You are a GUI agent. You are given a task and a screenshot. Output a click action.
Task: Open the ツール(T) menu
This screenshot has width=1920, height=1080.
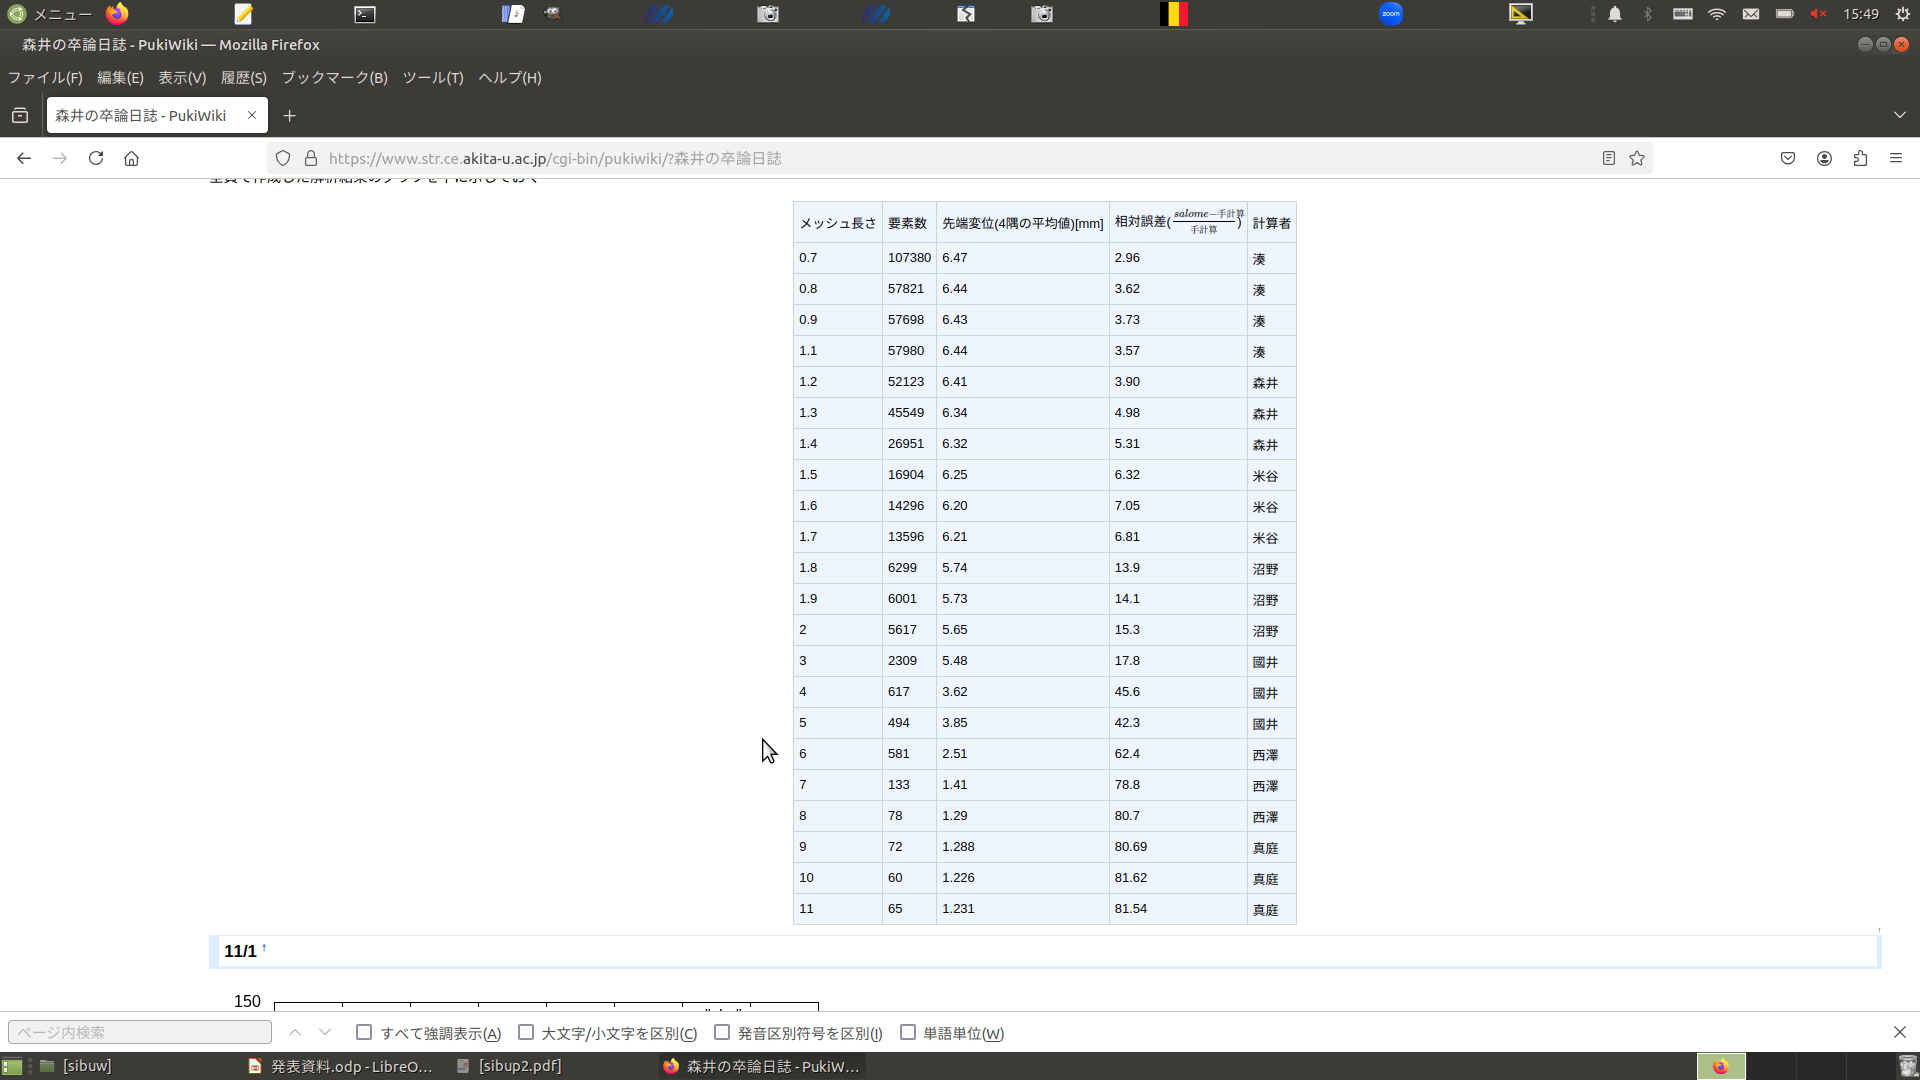click(432, 77)
